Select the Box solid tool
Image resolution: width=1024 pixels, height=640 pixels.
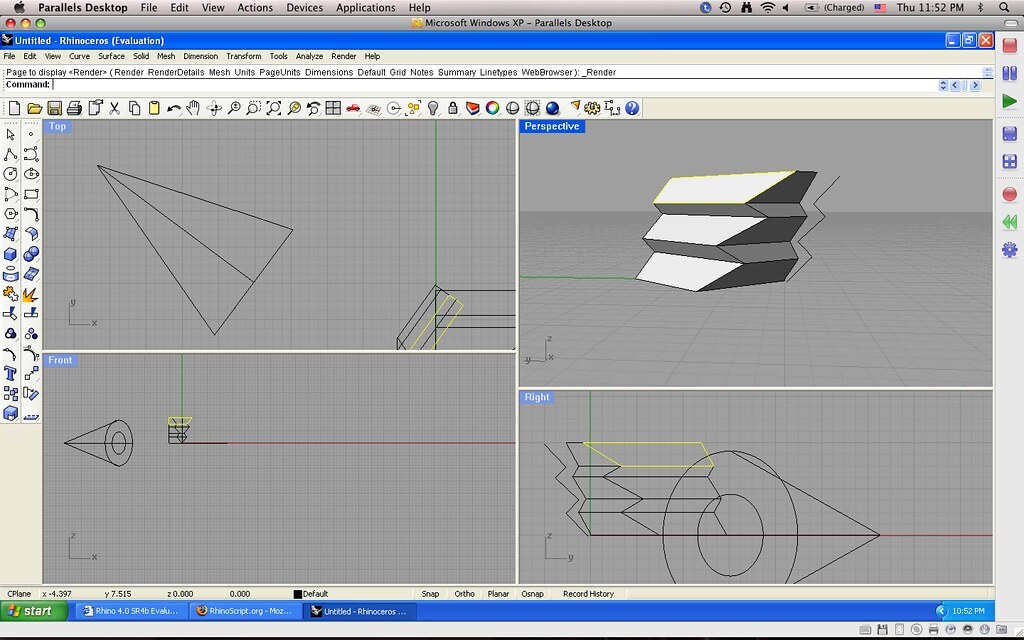(10, 253)
